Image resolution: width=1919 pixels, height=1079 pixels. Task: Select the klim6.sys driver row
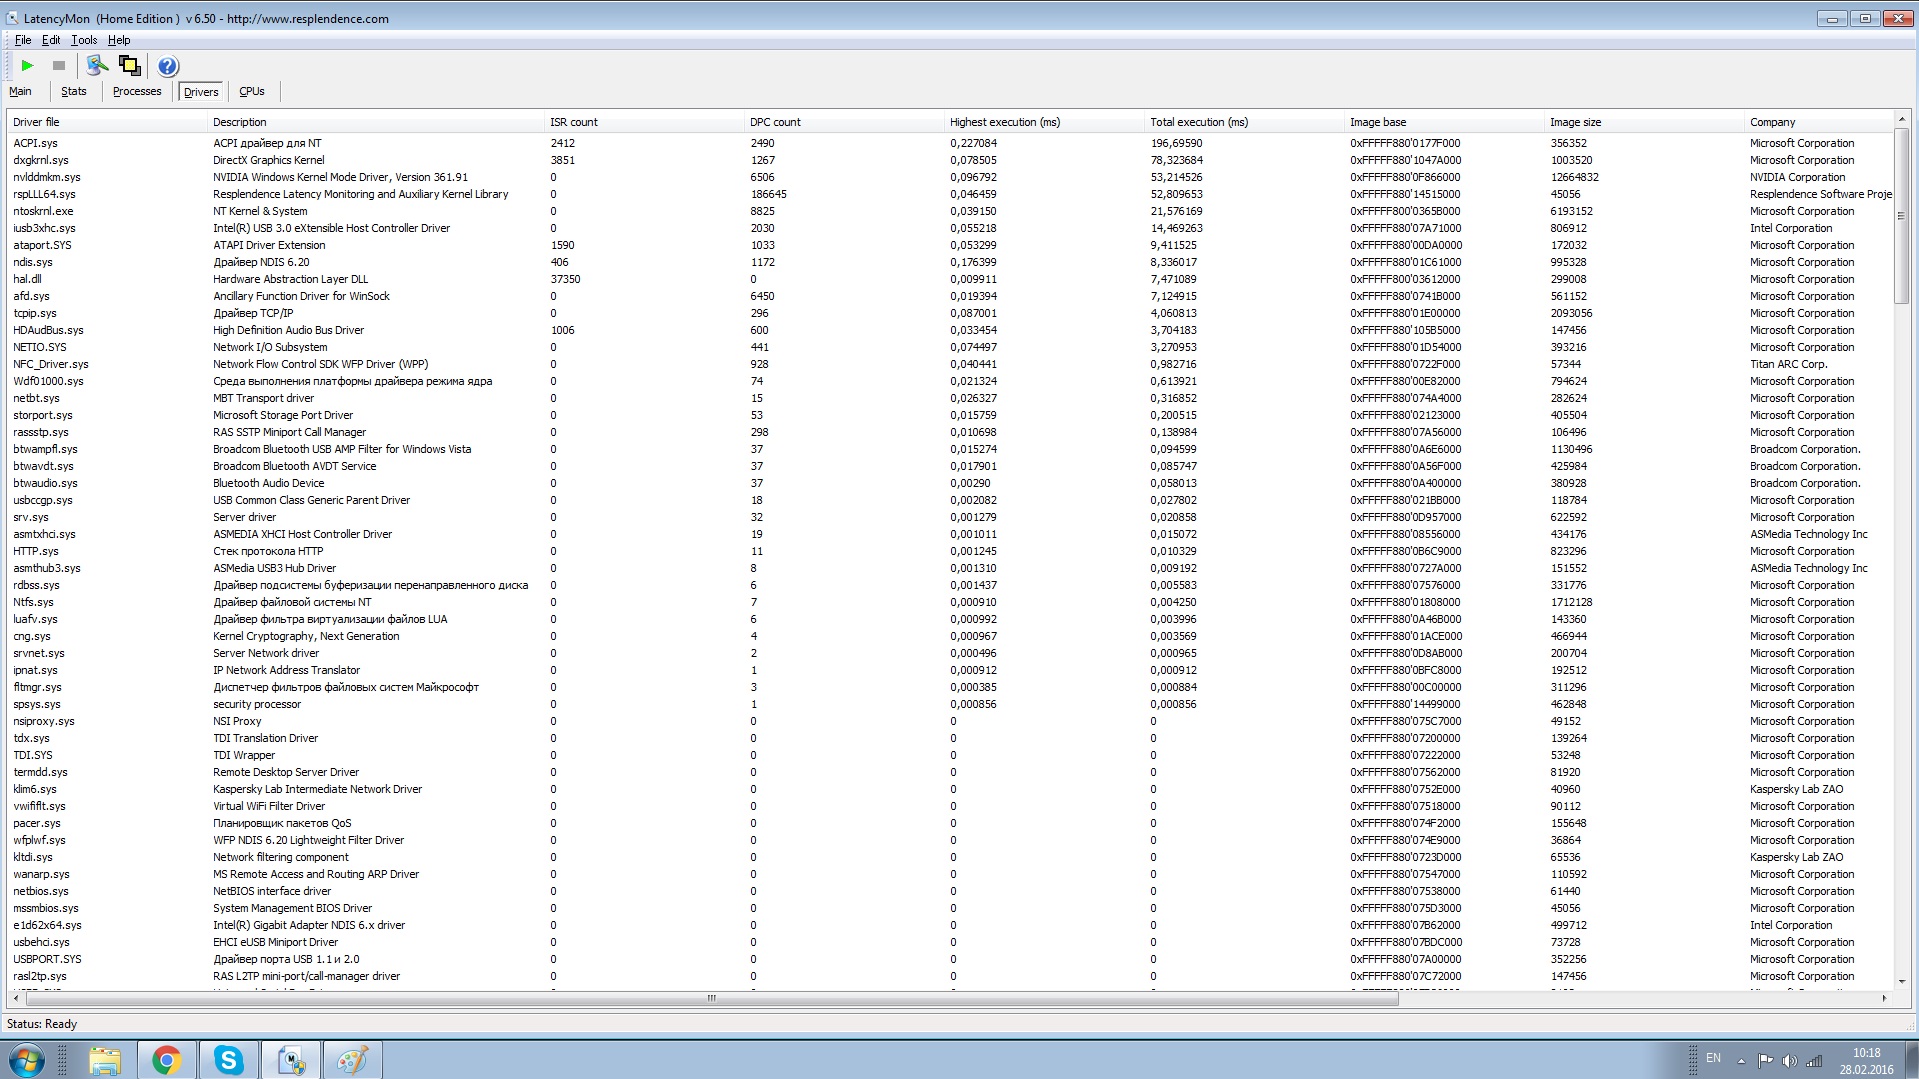point(950,789)
